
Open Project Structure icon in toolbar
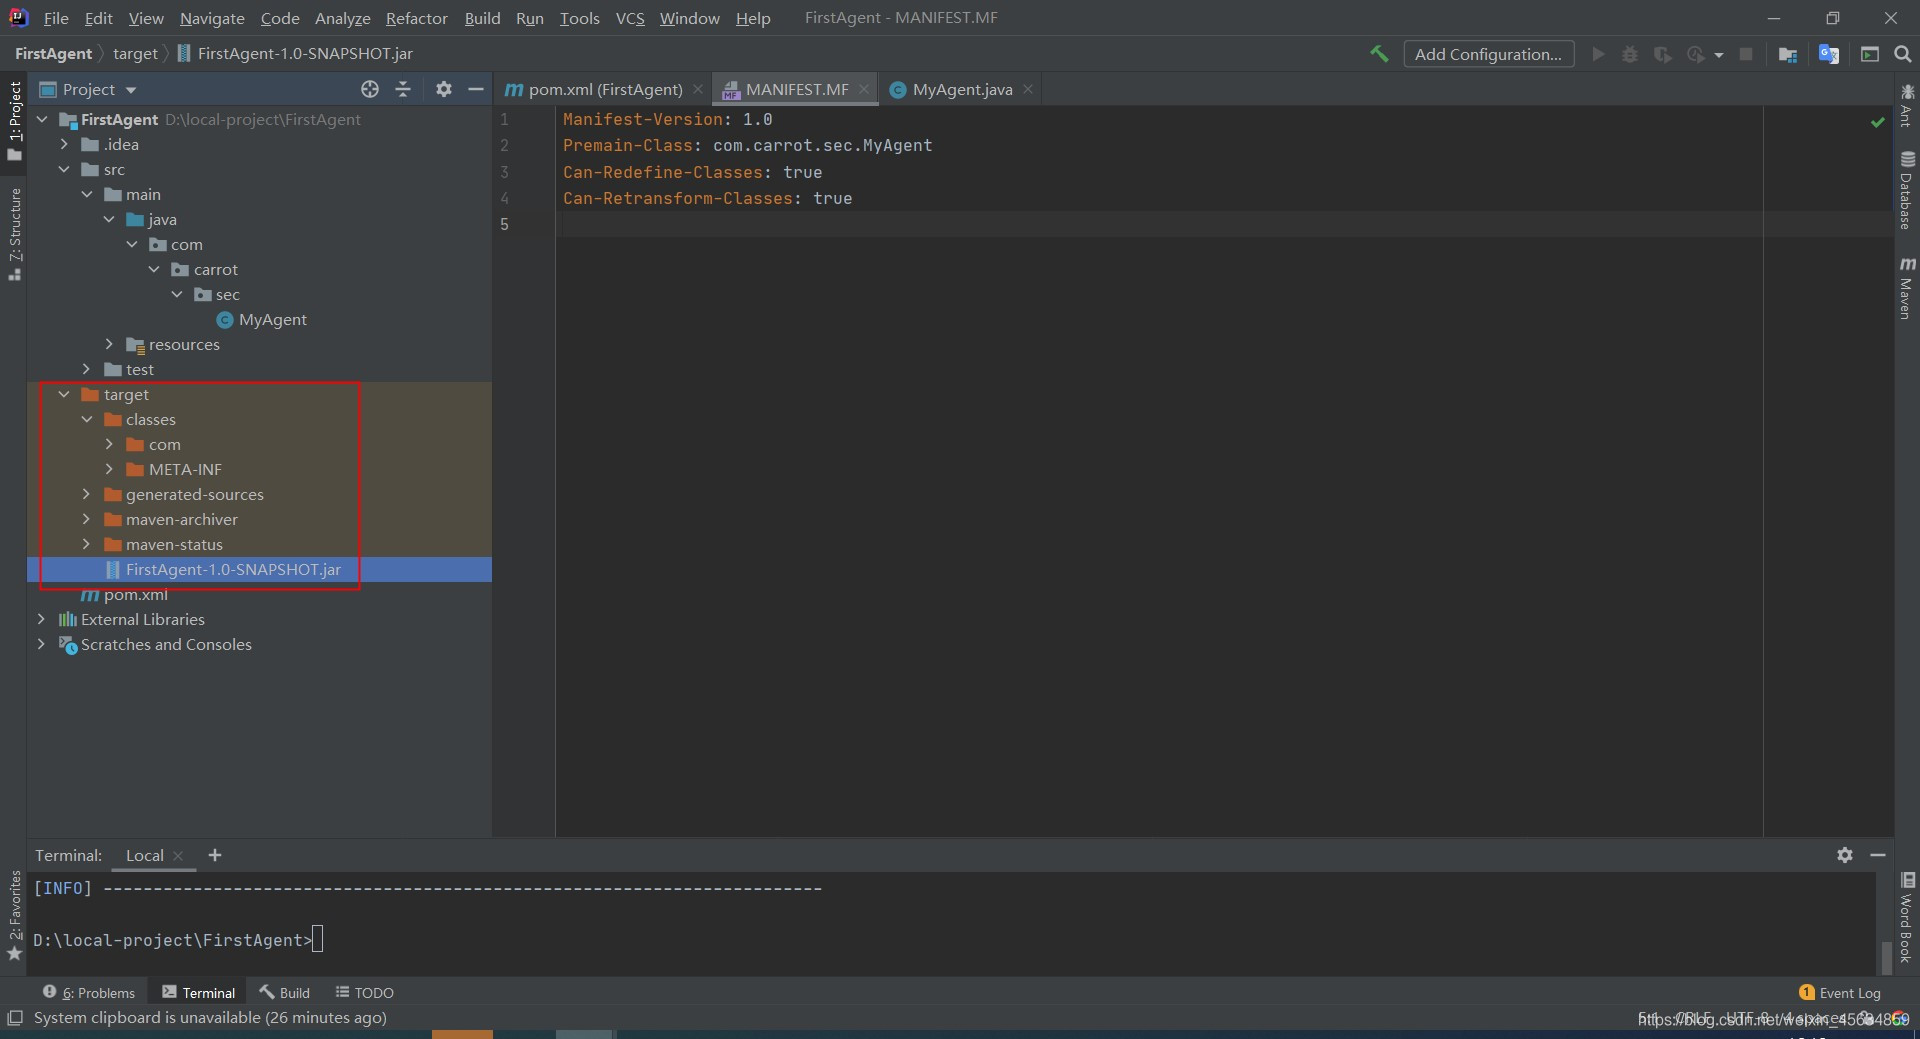coord(1788,54)
